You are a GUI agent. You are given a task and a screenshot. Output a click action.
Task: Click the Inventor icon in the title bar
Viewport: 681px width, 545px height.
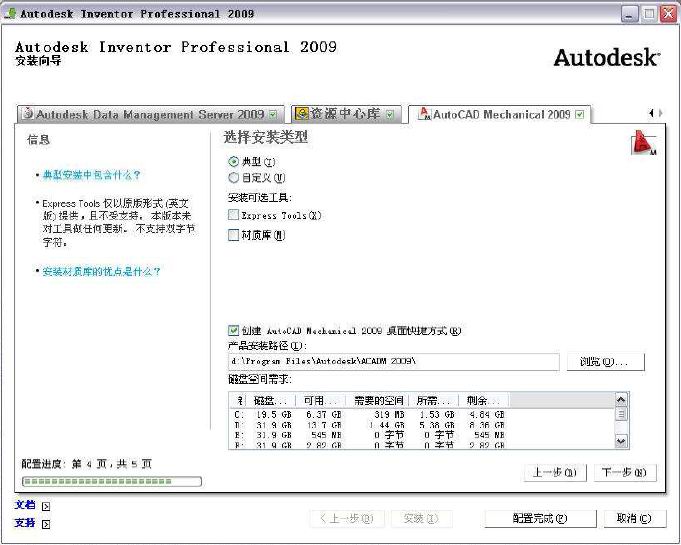point(10,13)
